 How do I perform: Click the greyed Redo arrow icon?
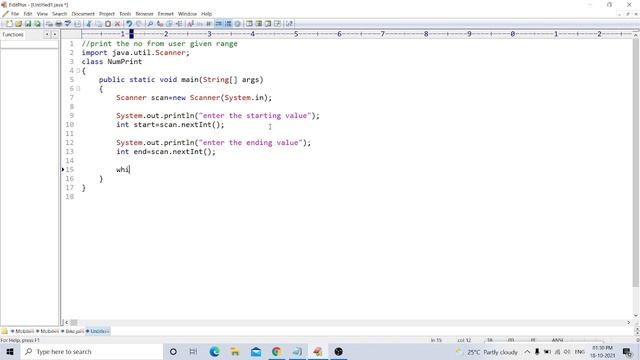(x=138, y=24)
